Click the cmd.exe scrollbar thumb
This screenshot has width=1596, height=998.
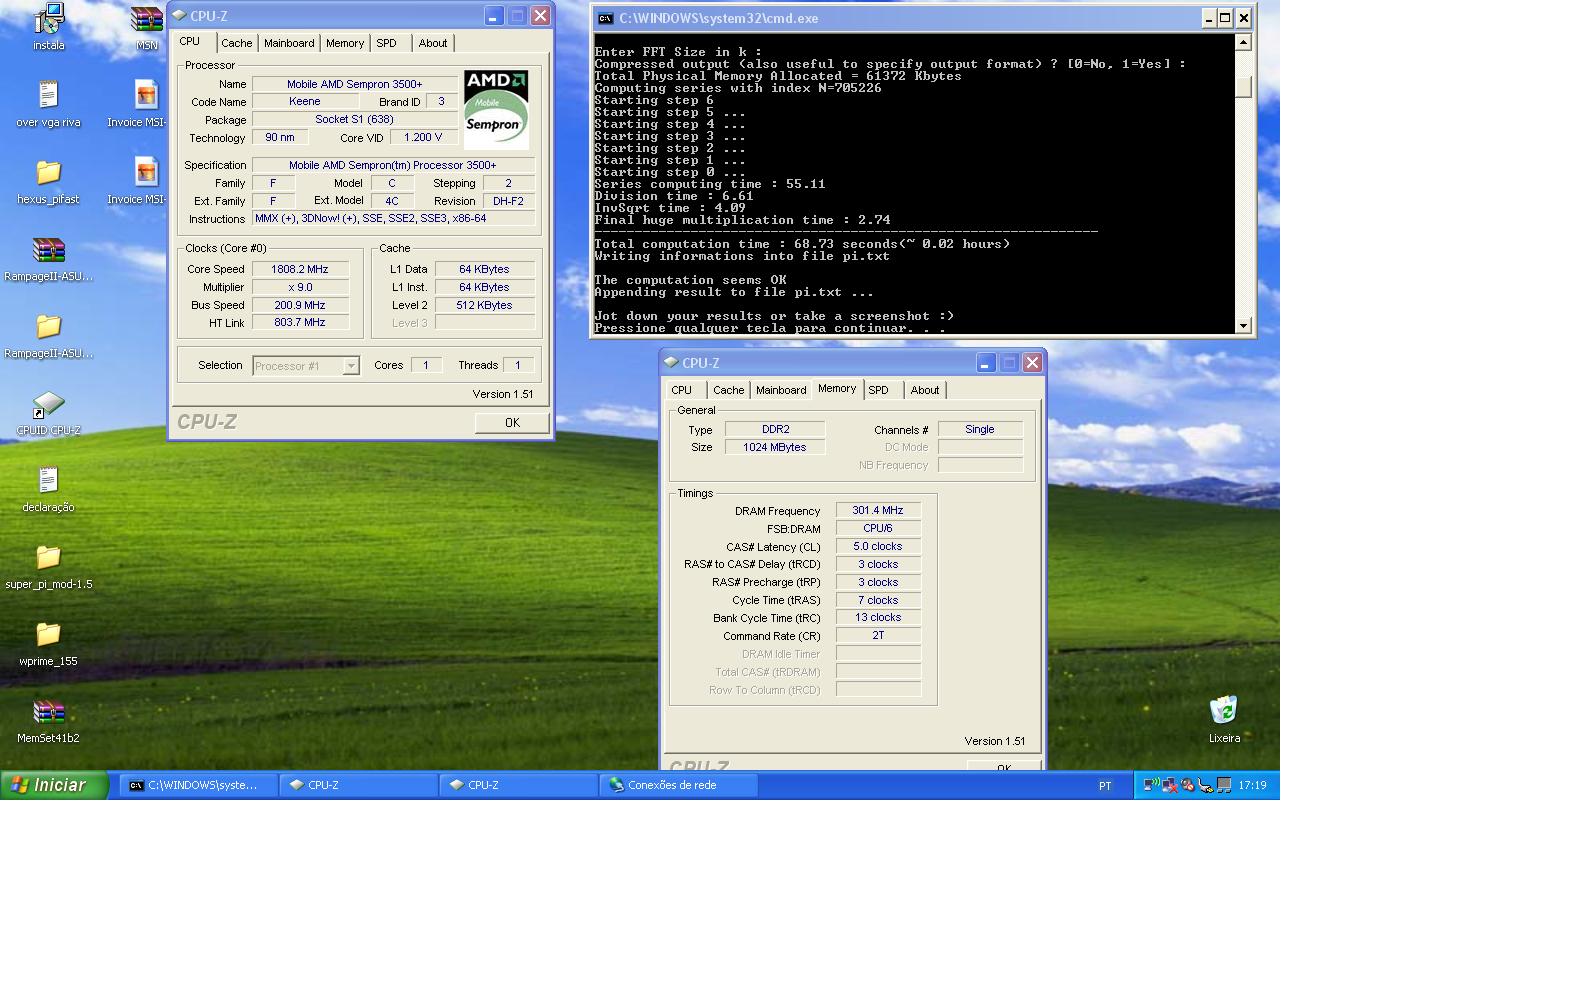pos(1243,87)
